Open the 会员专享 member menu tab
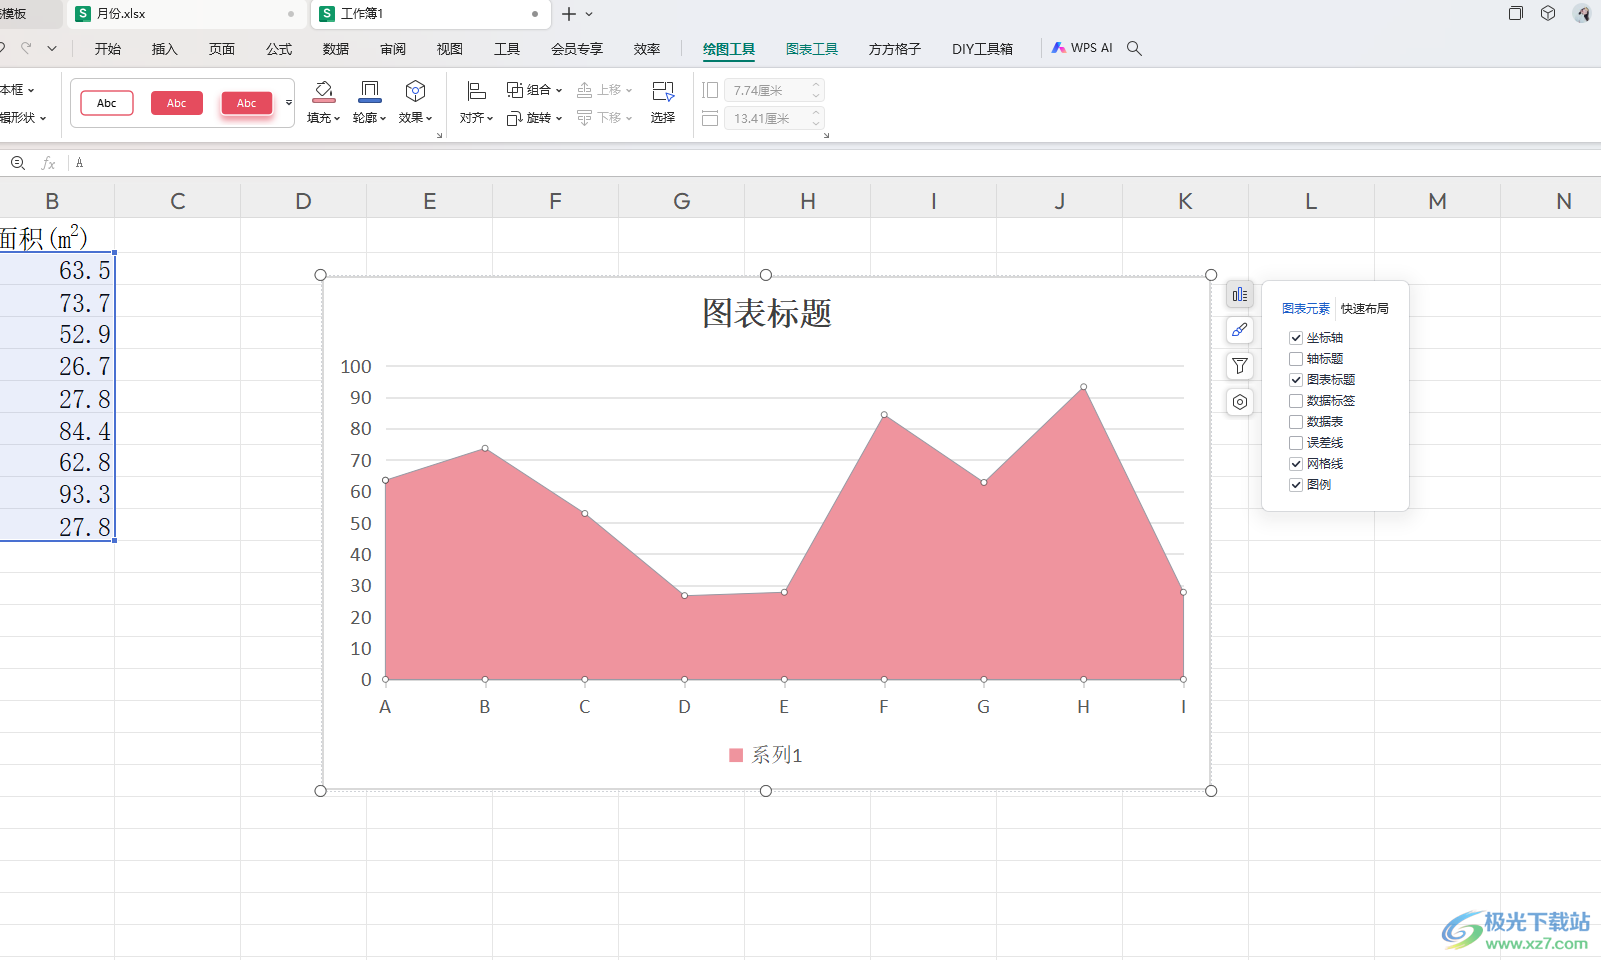Viewport: 1601px width, 960px height. (x=577, y=49)
